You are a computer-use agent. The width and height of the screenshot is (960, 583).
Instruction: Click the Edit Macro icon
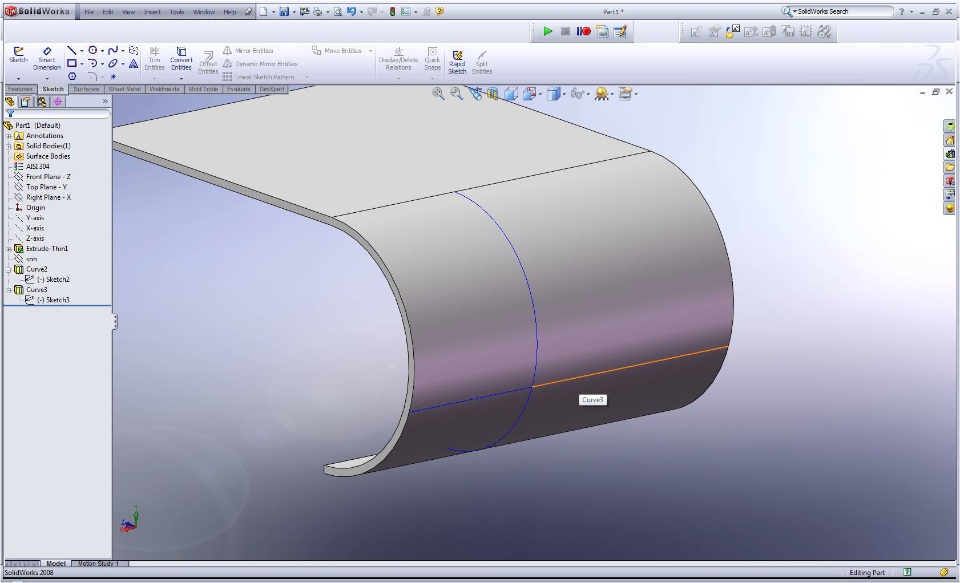coord(620,31)
